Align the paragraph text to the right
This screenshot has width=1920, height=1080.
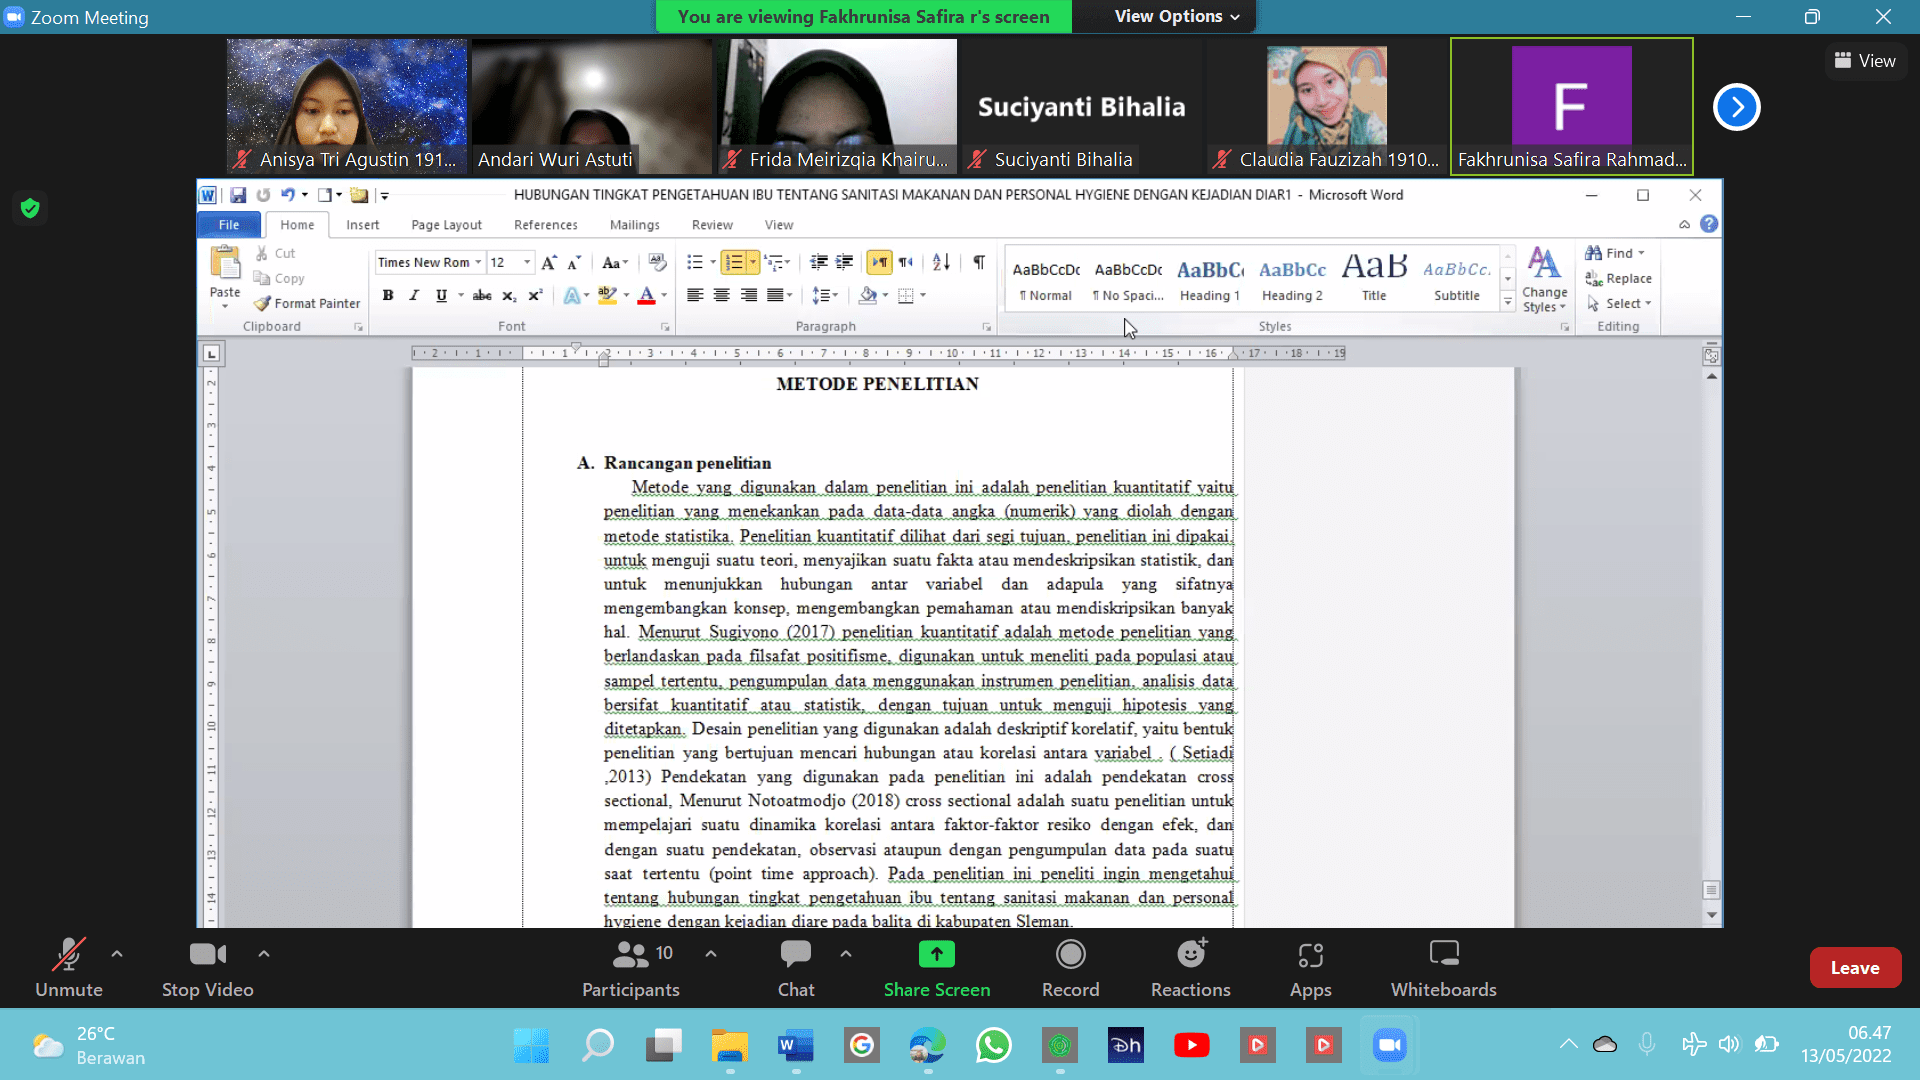point(748,295)
